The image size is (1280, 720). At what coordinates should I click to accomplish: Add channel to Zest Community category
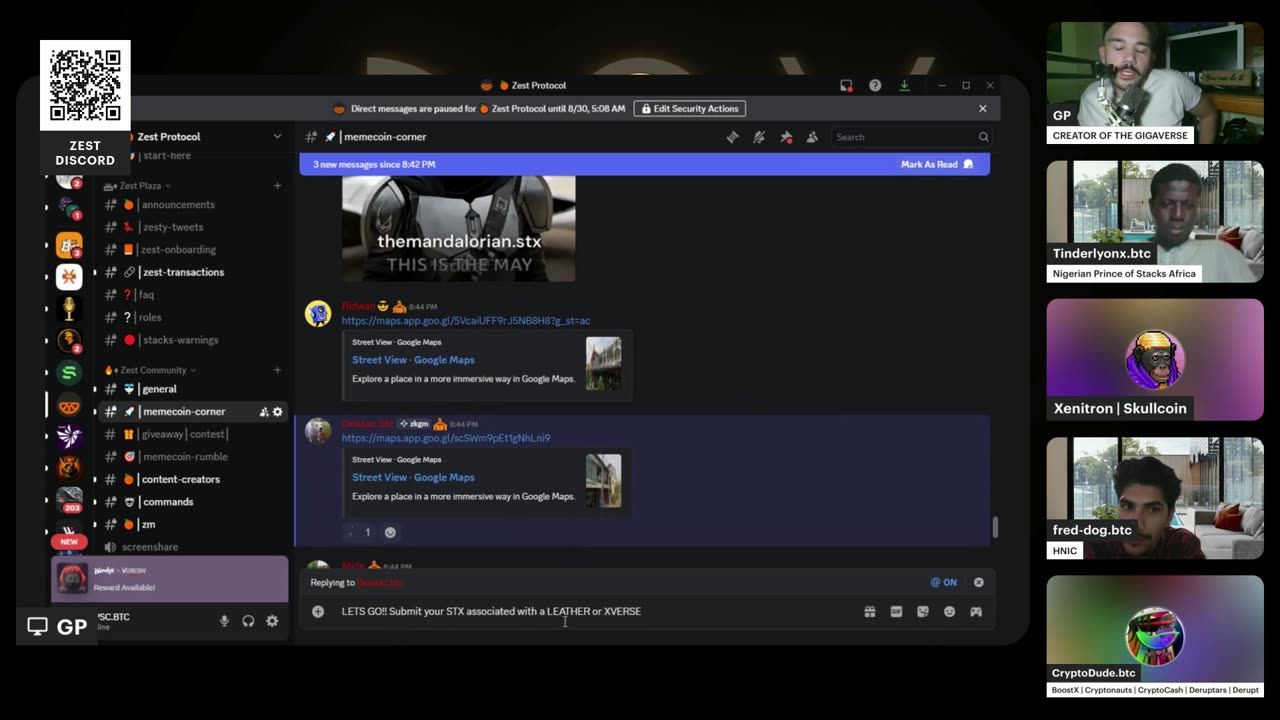pos(277,370)
